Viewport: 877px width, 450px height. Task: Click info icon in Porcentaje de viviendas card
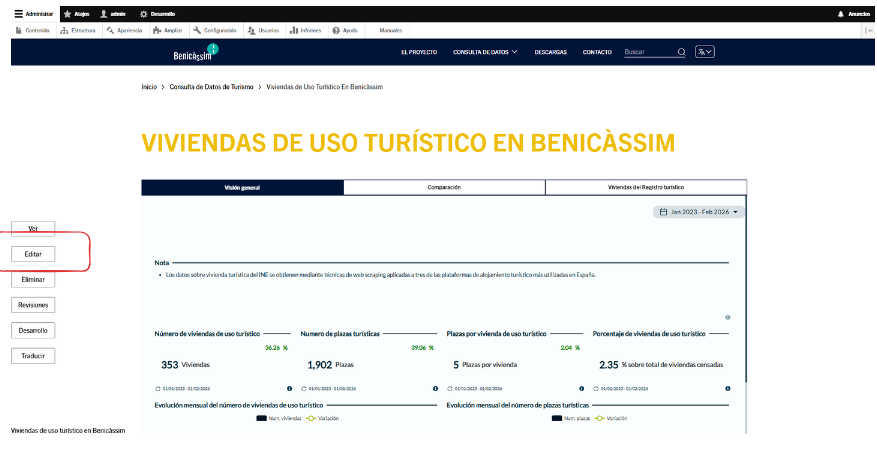(728, 389)
